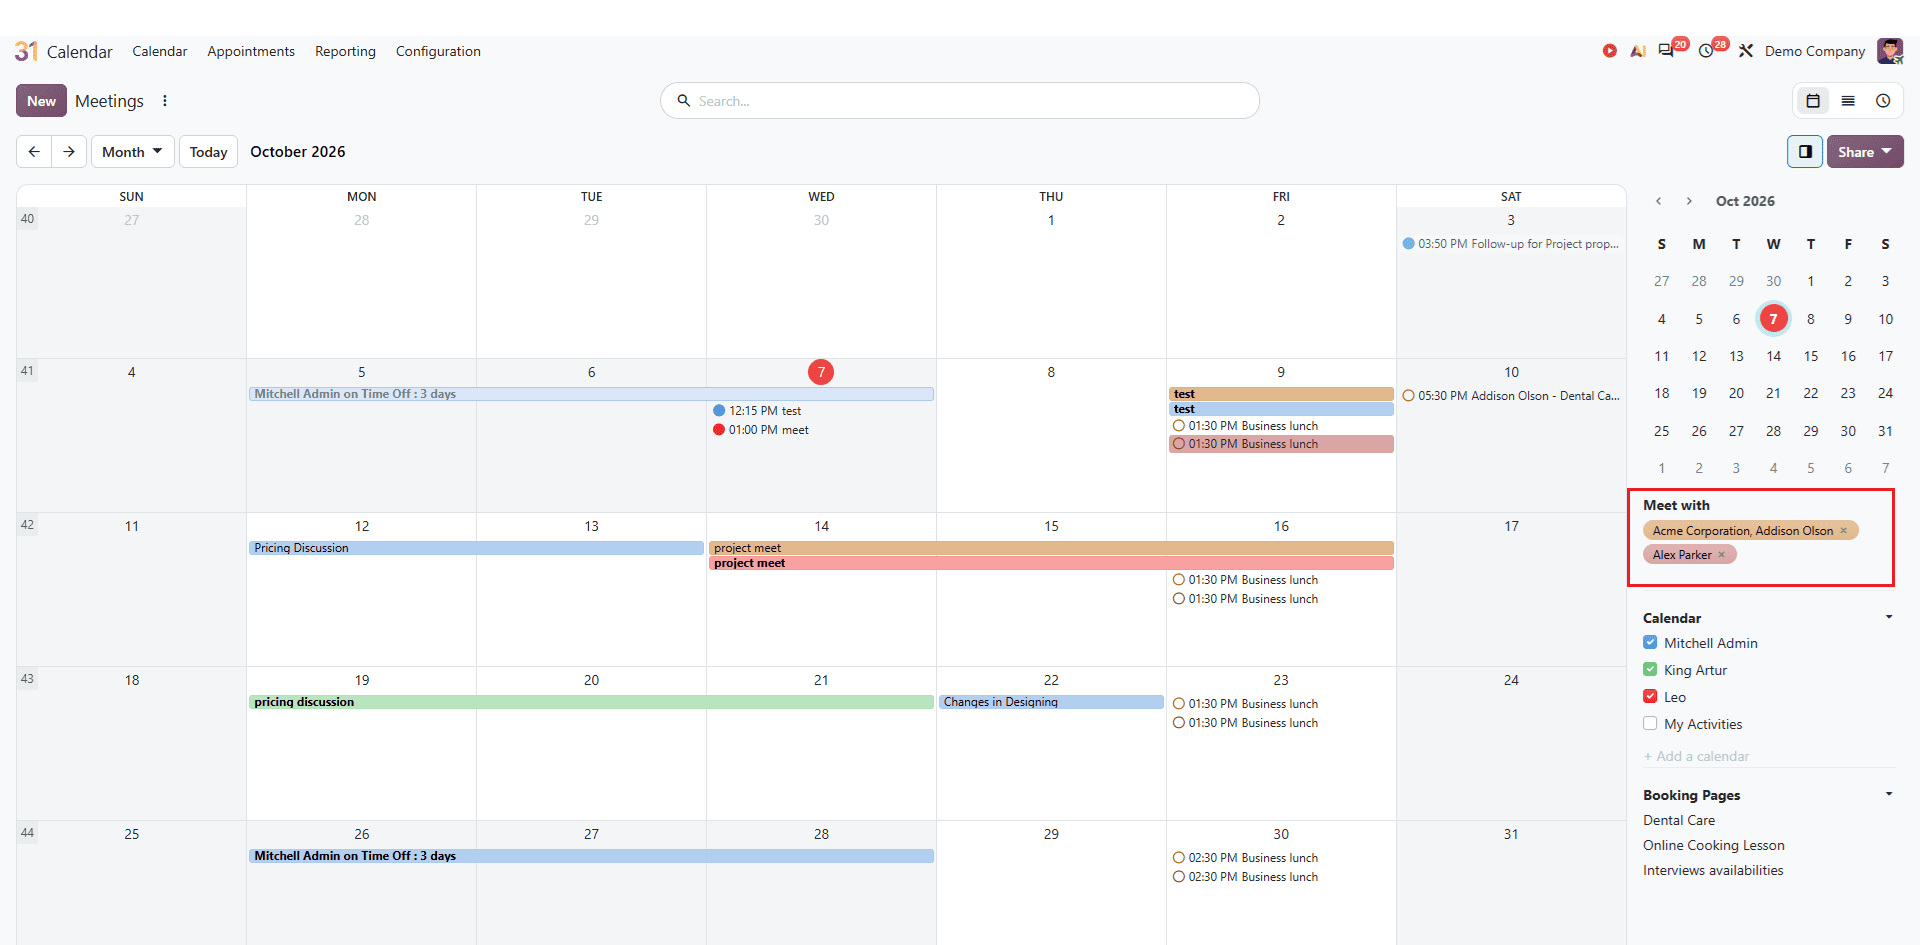Open the activities clock icon with badge 28
Screen dimensions: 1920x945
pyautogui.click(x=1706, y=51)
